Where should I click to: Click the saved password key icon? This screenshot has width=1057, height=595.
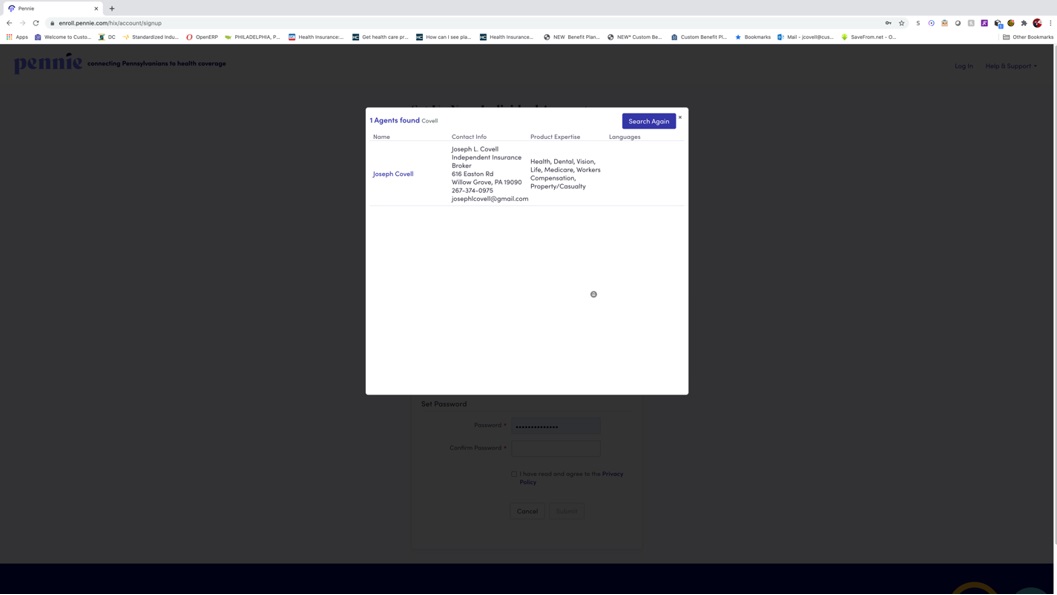click(x=888, y=23)
